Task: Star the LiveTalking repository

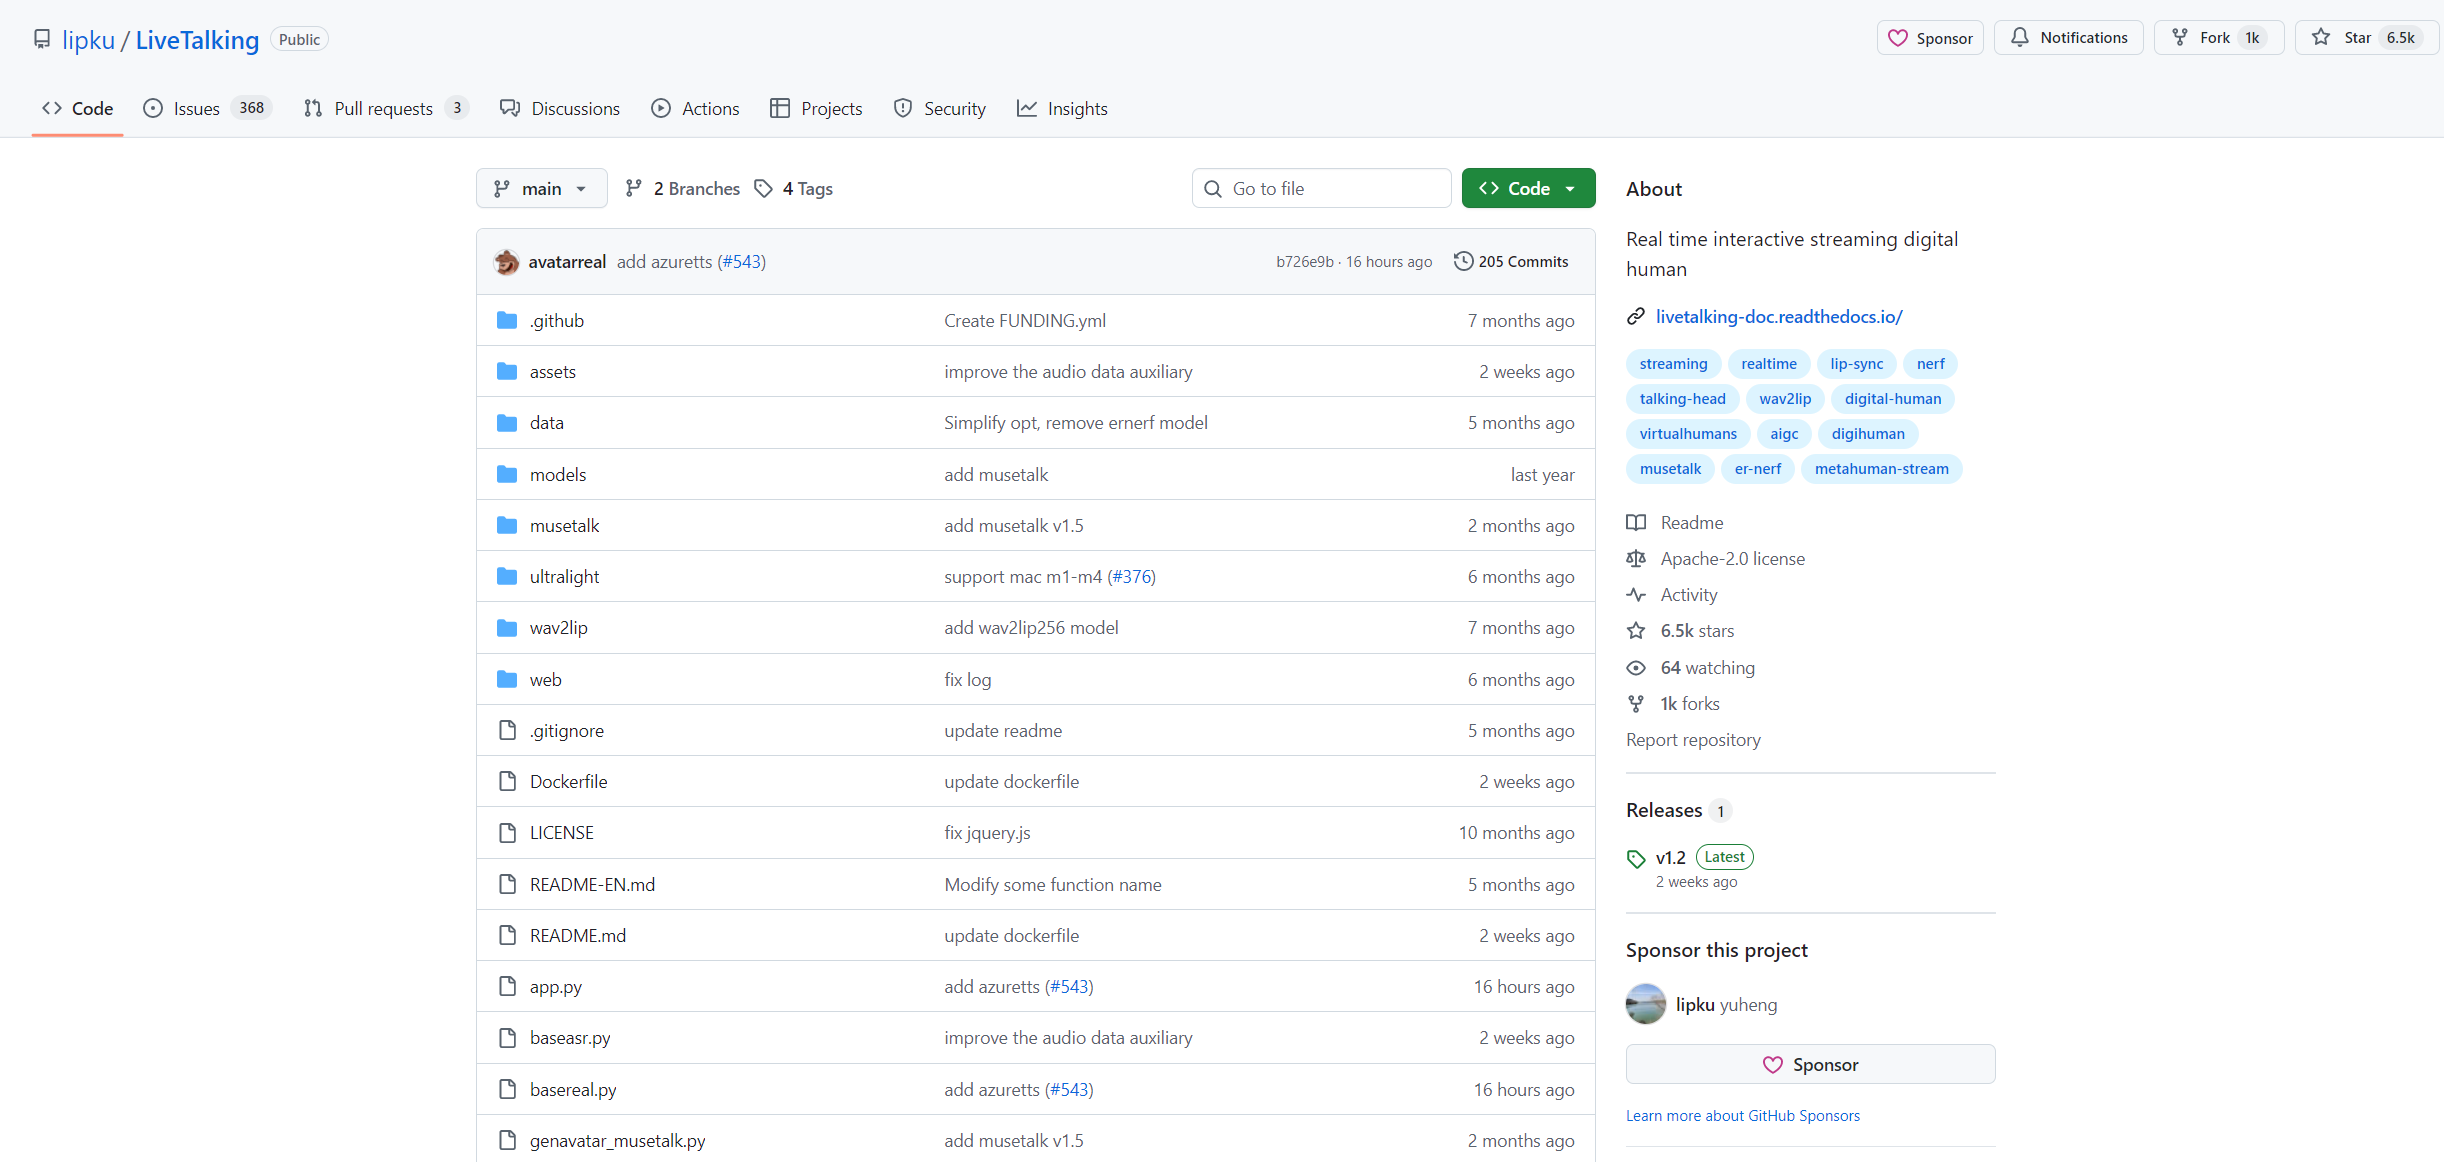Action: [x=2366, y=38]
